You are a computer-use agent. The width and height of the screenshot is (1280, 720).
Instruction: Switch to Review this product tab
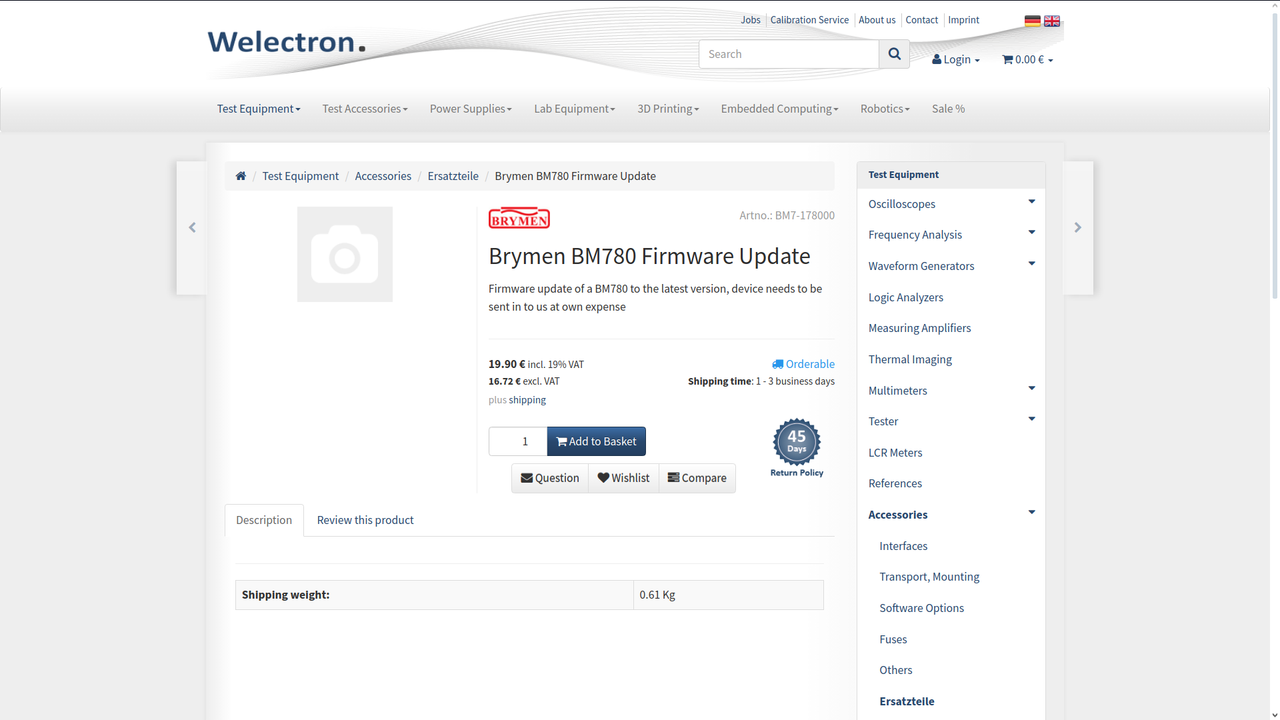click(x=365, y=520)
